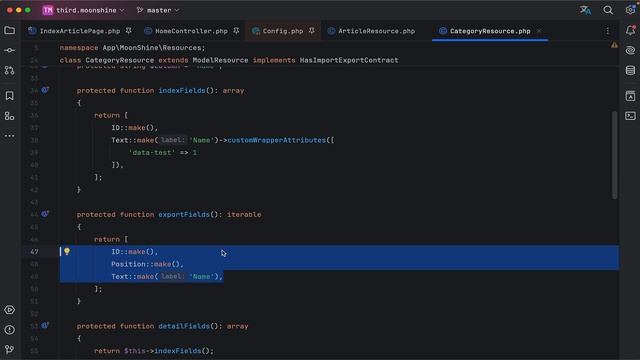Open the right sidebar archive panel icon

click(630, 96)
